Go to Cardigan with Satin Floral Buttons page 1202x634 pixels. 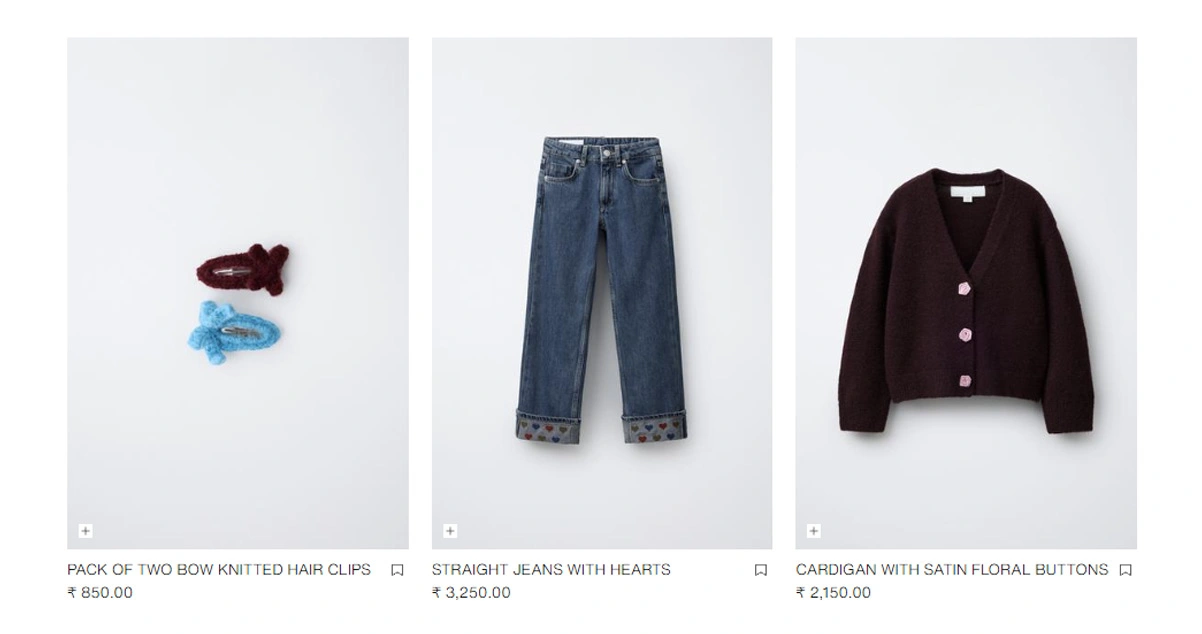(952, 569)
